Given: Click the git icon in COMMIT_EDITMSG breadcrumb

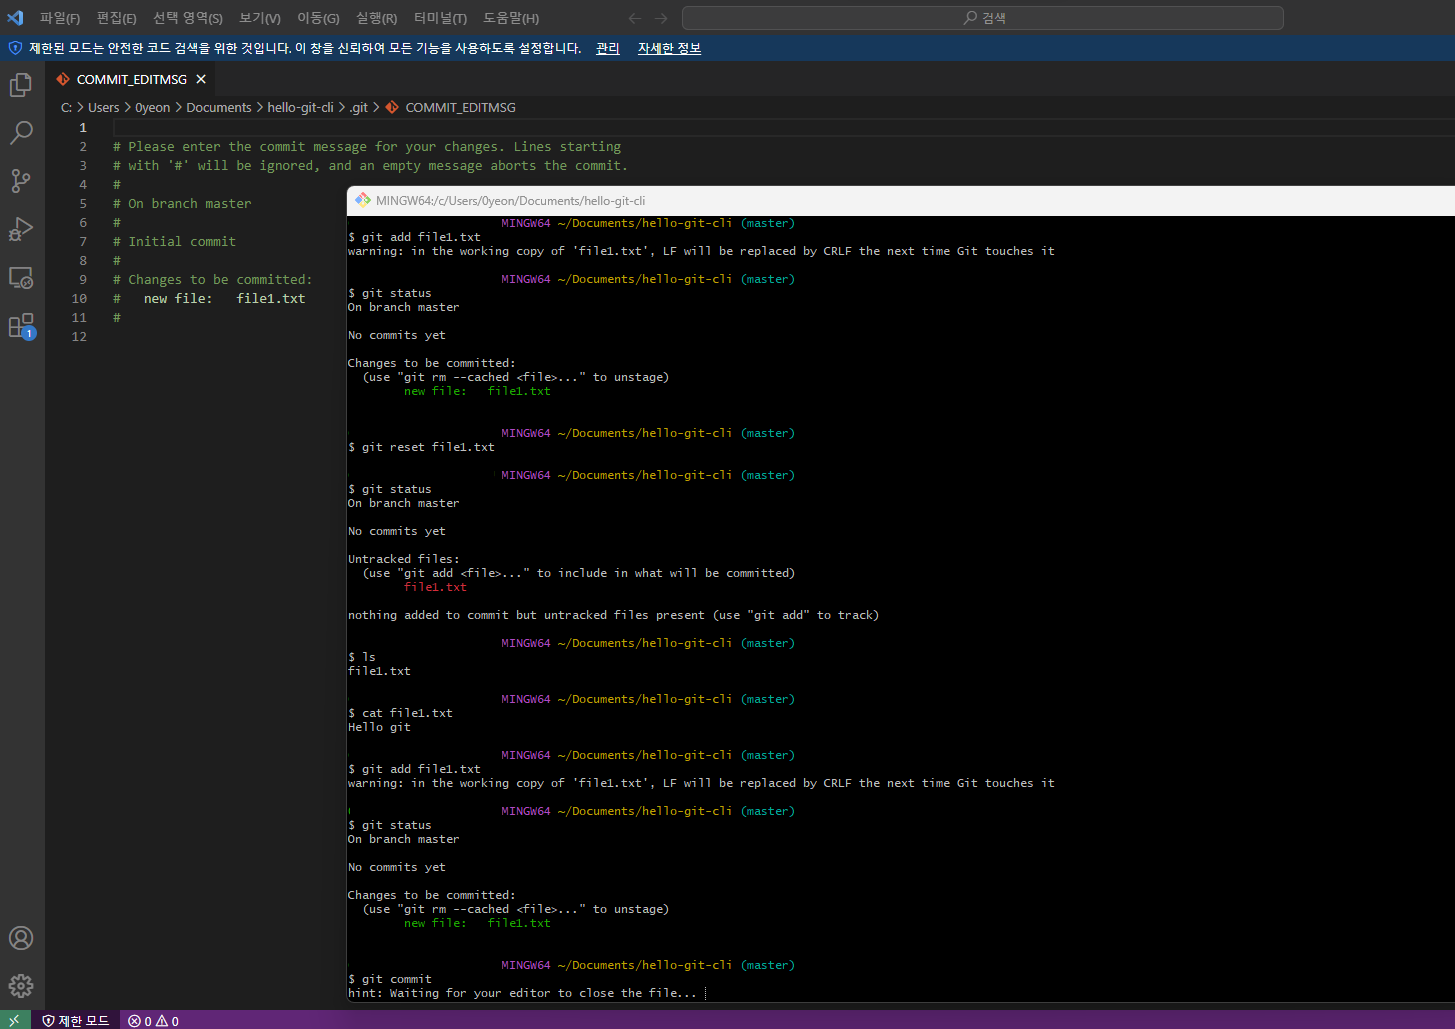Looking at the screenshot, I should (392, 107).
